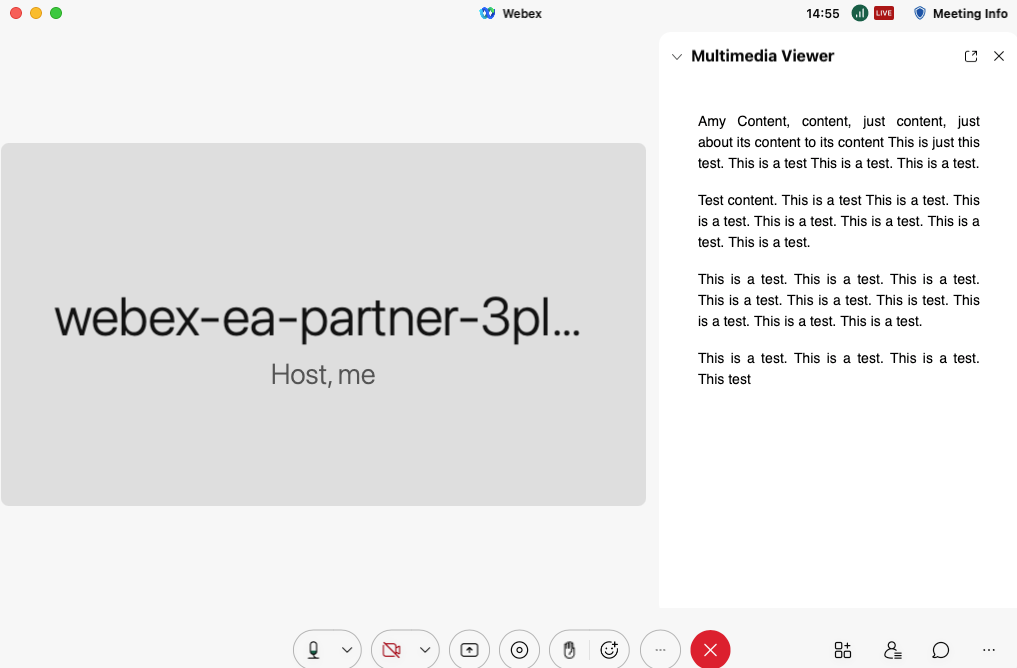Image resolution: width=1017 pixels, height=668 pixels.
Task: Click the macOS yellow minimize button
Action: tap(36, 13)
